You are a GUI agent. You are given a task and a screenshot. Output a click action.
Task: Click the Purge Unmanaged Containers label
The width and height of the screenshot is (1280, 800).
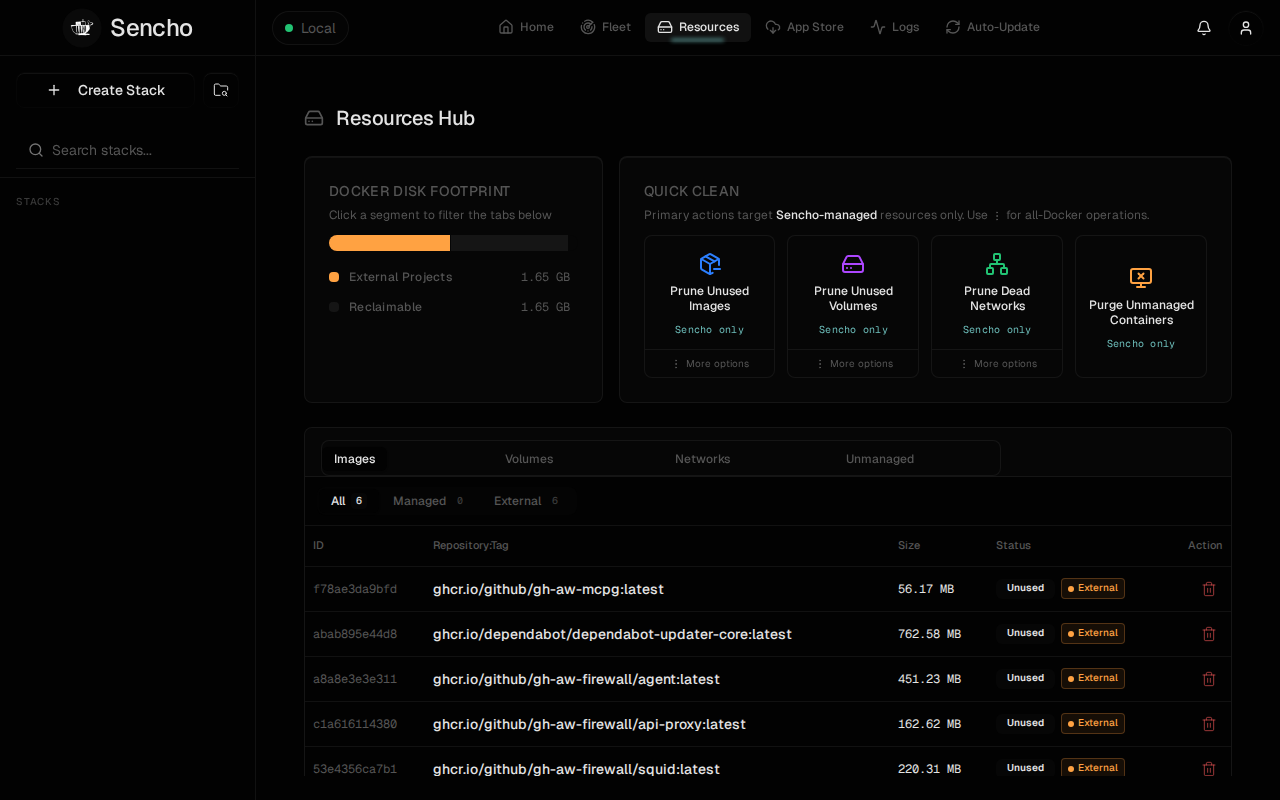(1141, 313)
